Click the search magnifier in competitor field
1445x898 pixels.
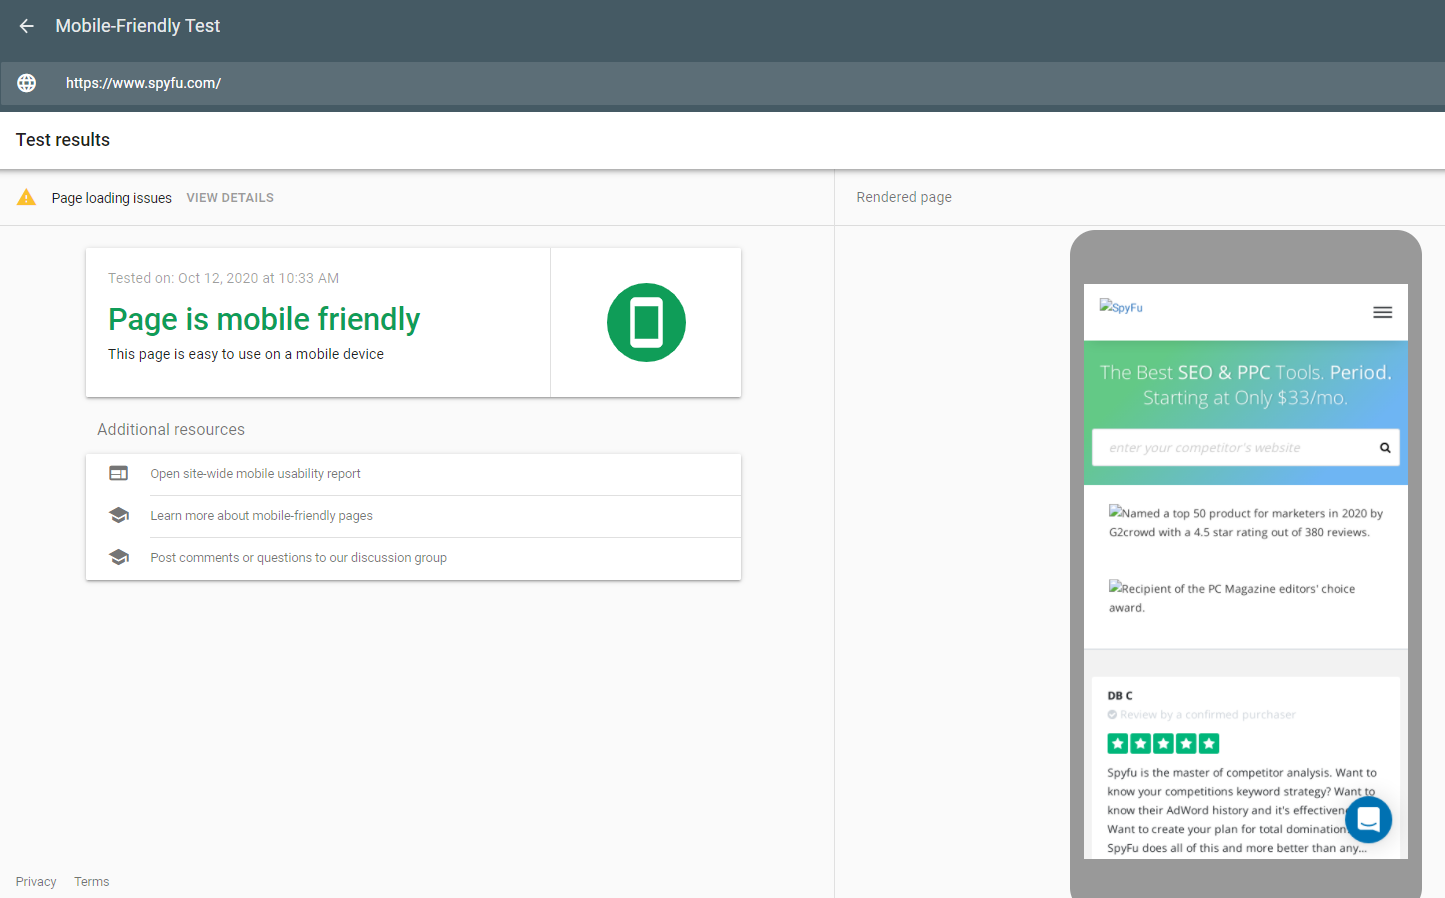click(x=1385, y=448)
